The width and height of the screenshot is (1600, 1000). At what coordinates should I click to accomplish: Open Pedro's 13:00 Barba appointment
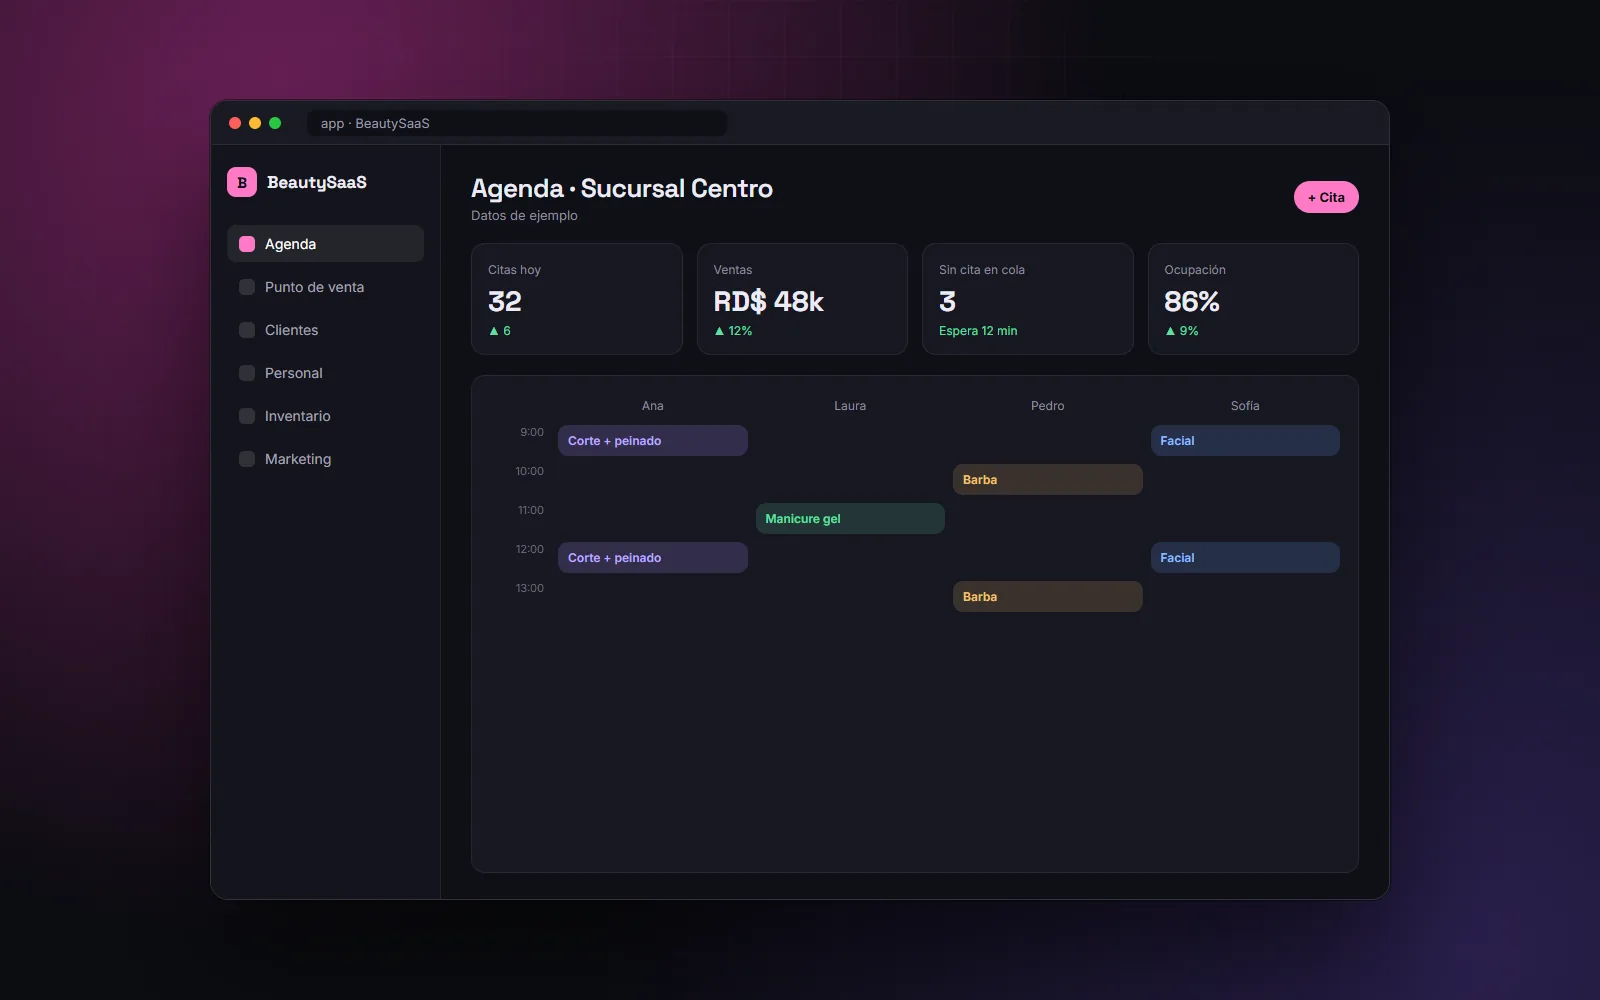pyautogui.click(x=1048, y=597)
